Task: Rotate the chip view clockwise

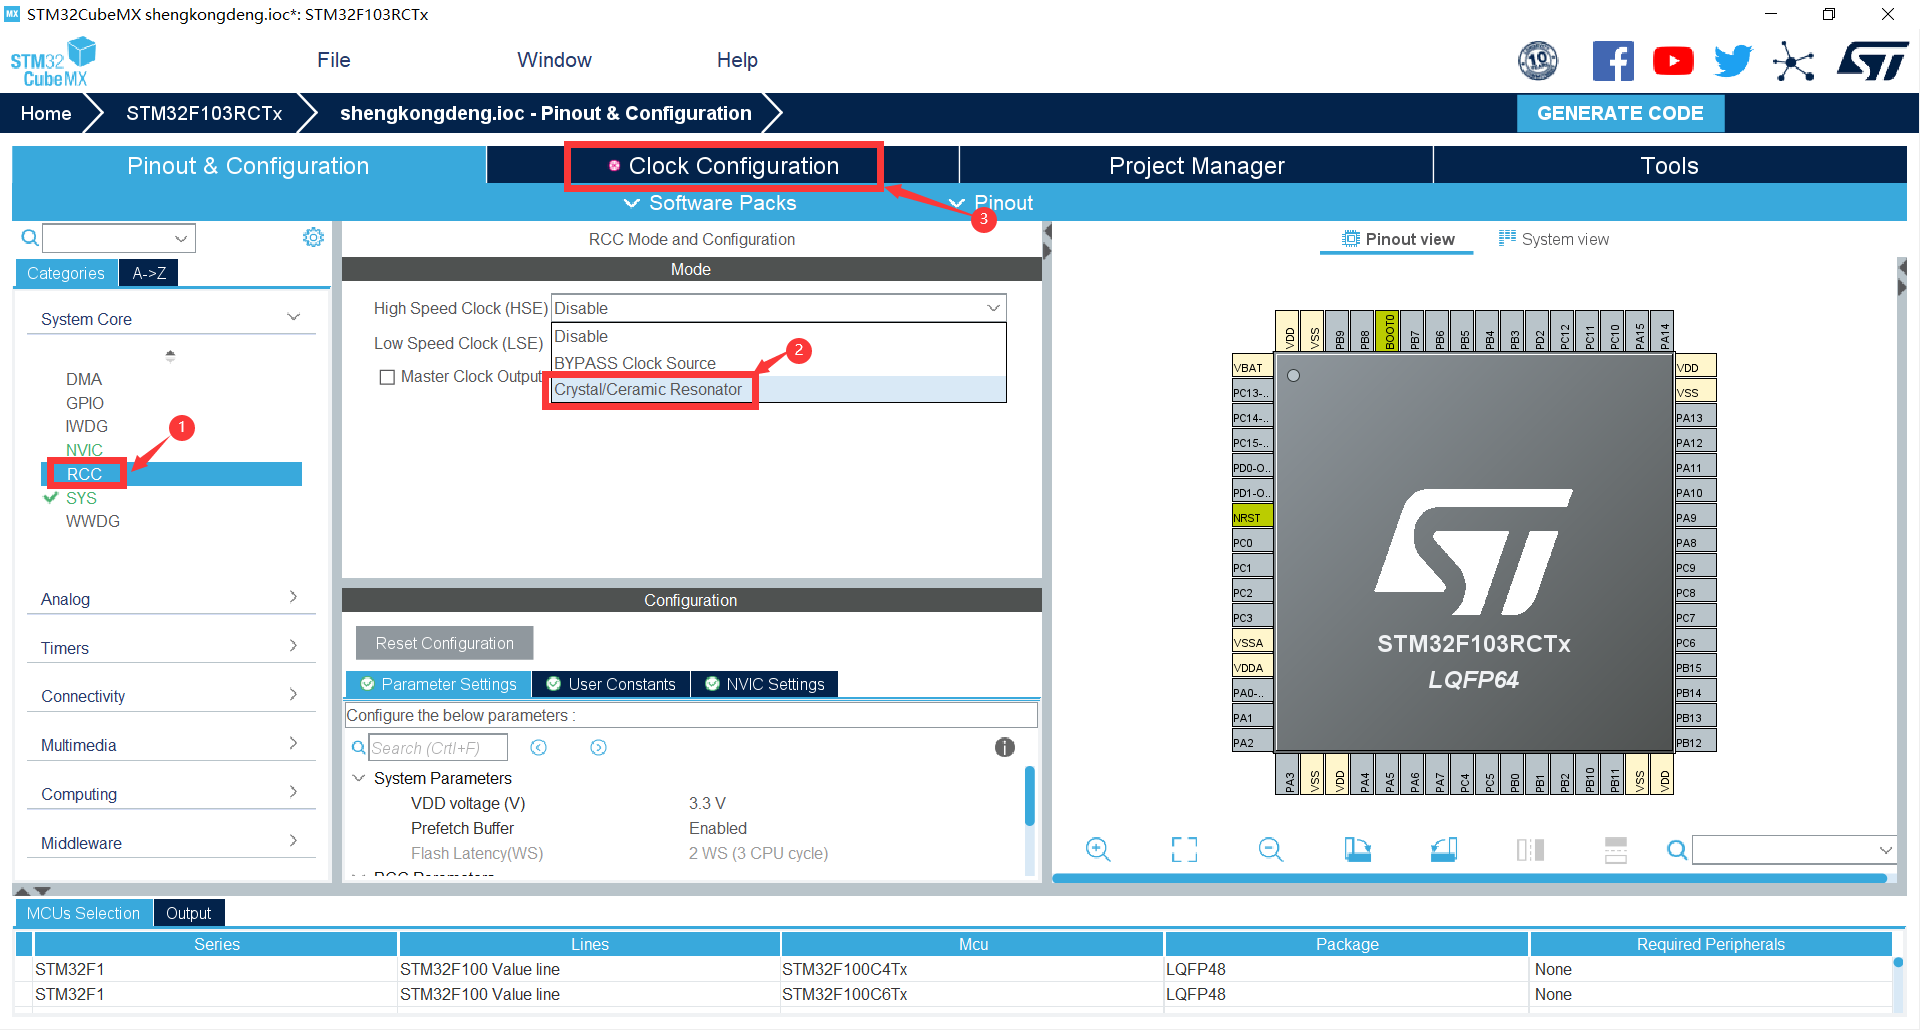Action: tap(1358, 849)
